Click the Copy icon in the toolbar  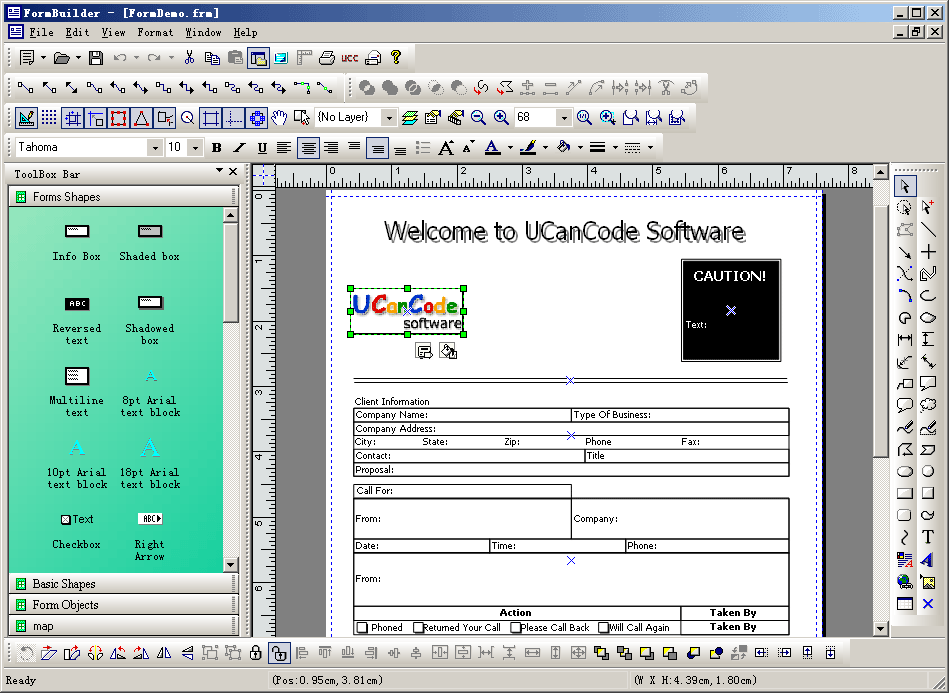tap(212, 58)
